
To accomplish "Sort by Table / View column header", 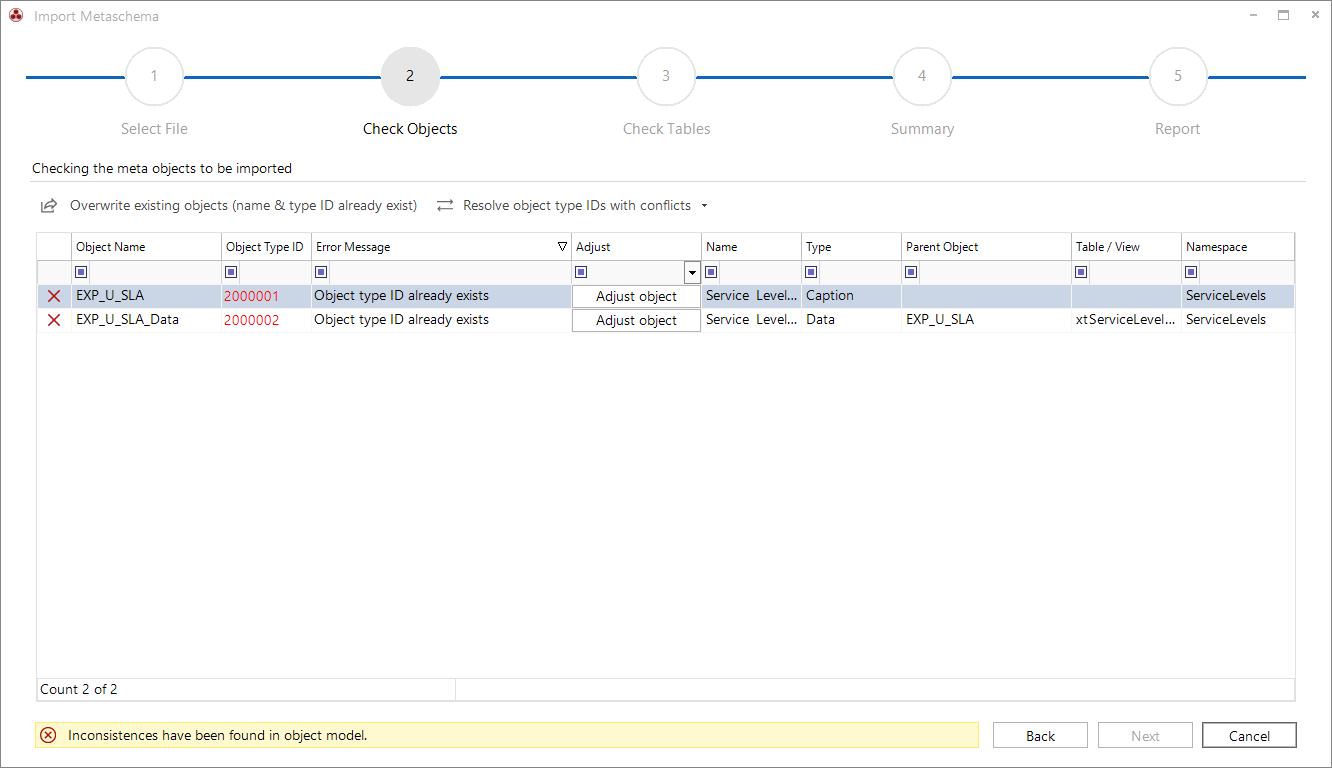I will tap(1126, 247).
